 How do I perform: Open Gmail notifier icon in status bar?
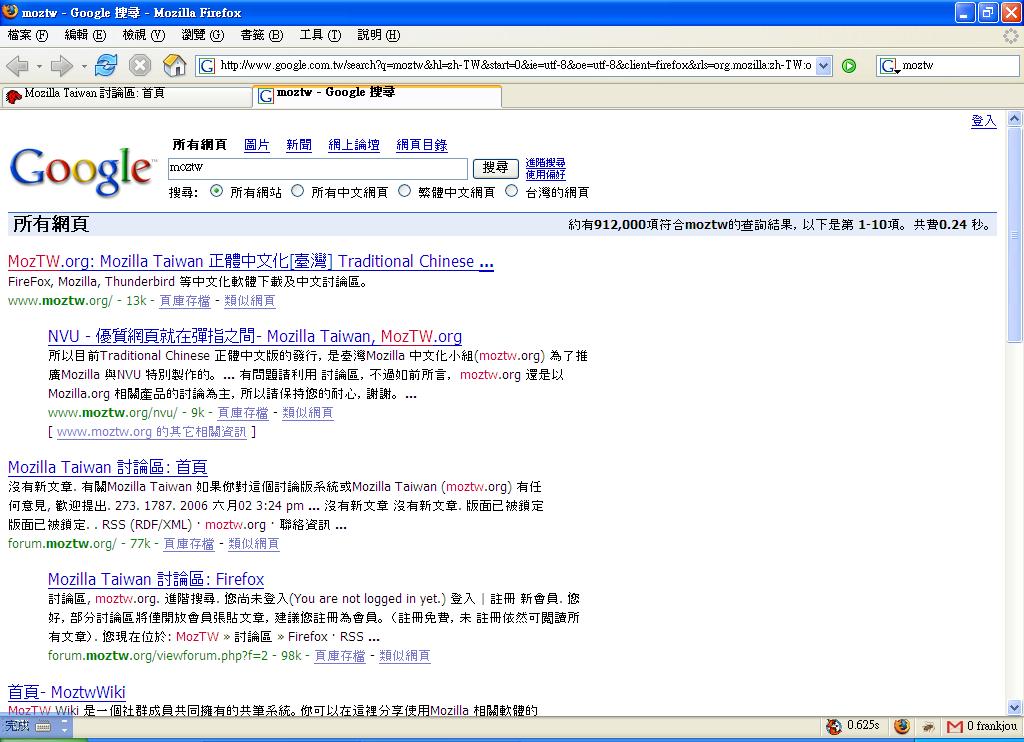coord(955,726)
